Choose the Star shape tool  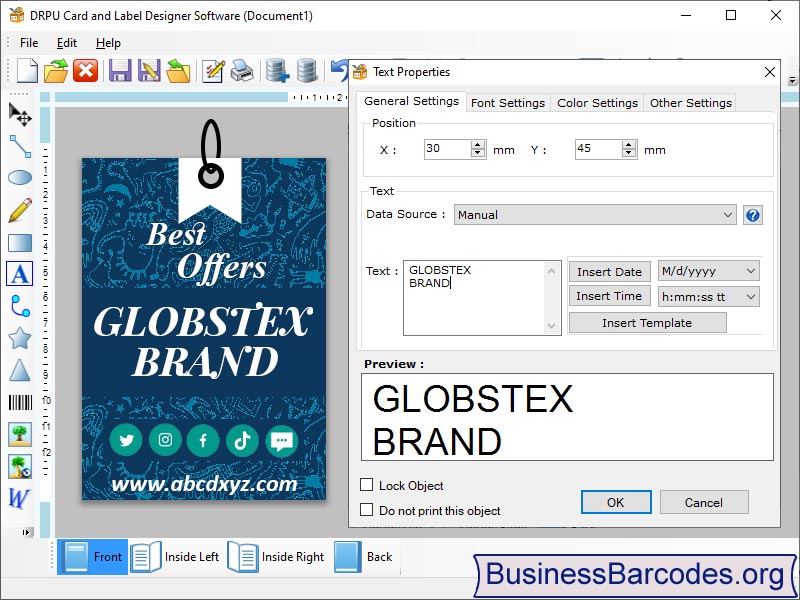pyautogui.click(x=18, y=337)
